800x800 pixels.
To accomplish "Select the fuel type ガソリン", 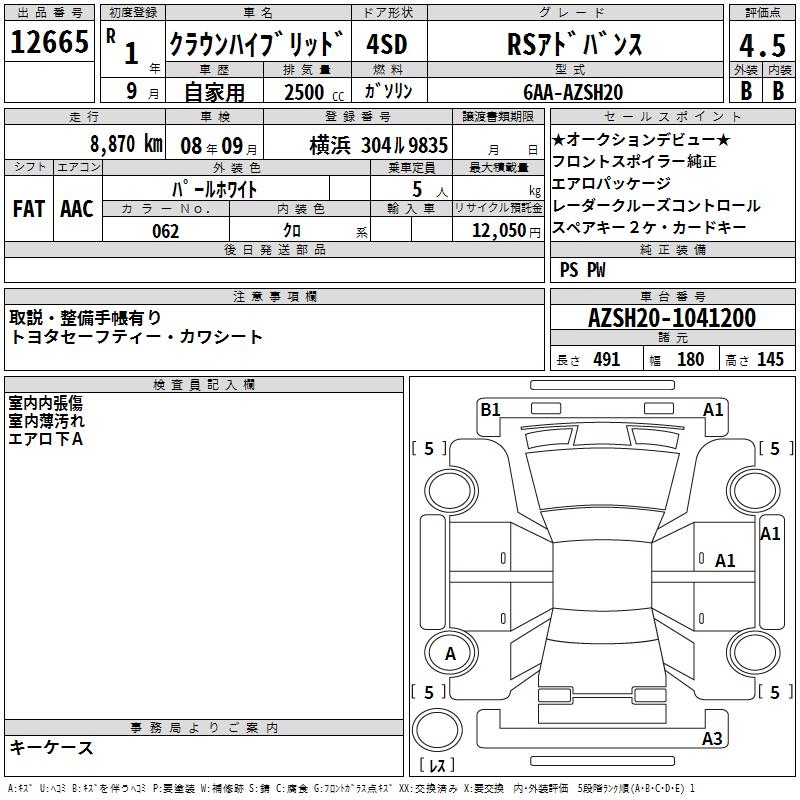I will click(388, 91).
